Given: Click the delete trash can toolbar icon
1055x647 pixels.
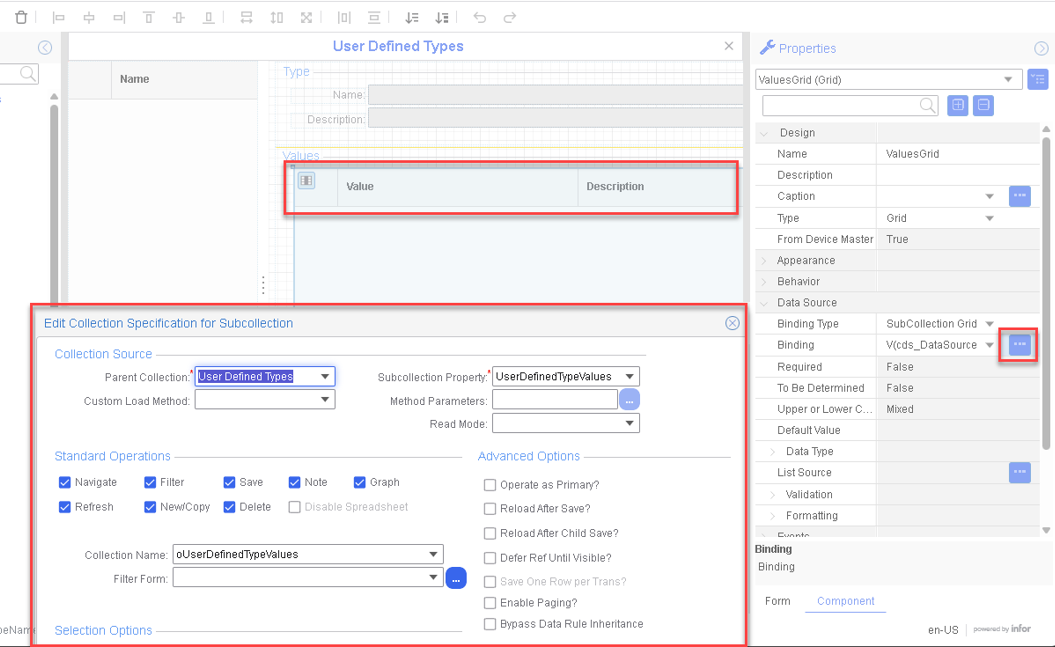Looking at the screenshot, I should click(x=22, y=17).
